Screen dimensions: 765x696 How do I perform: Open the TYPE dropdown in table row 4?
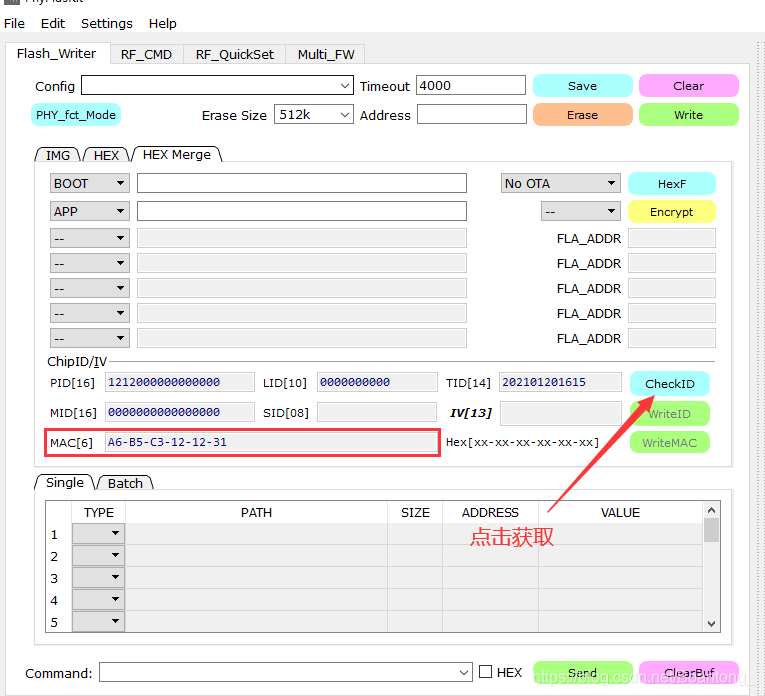click(99, 599)
